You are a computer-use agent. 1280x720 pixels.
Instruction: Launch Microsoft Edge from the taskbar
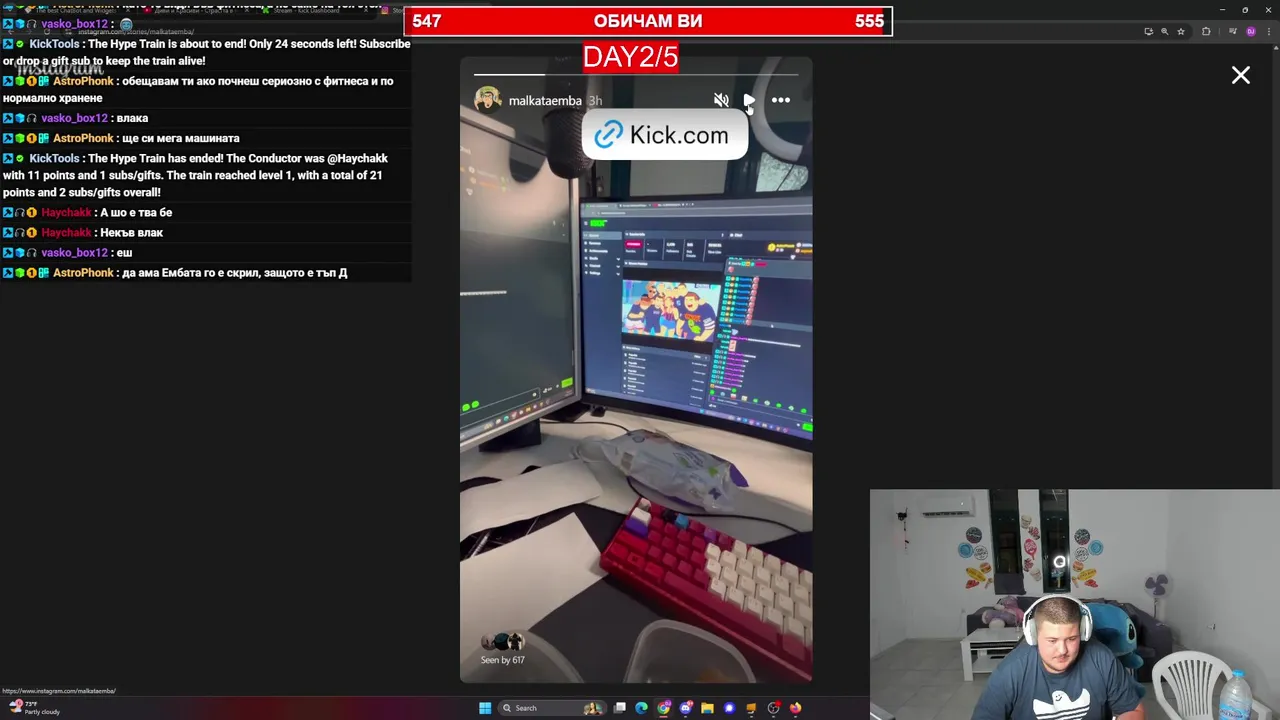point(641,708)
